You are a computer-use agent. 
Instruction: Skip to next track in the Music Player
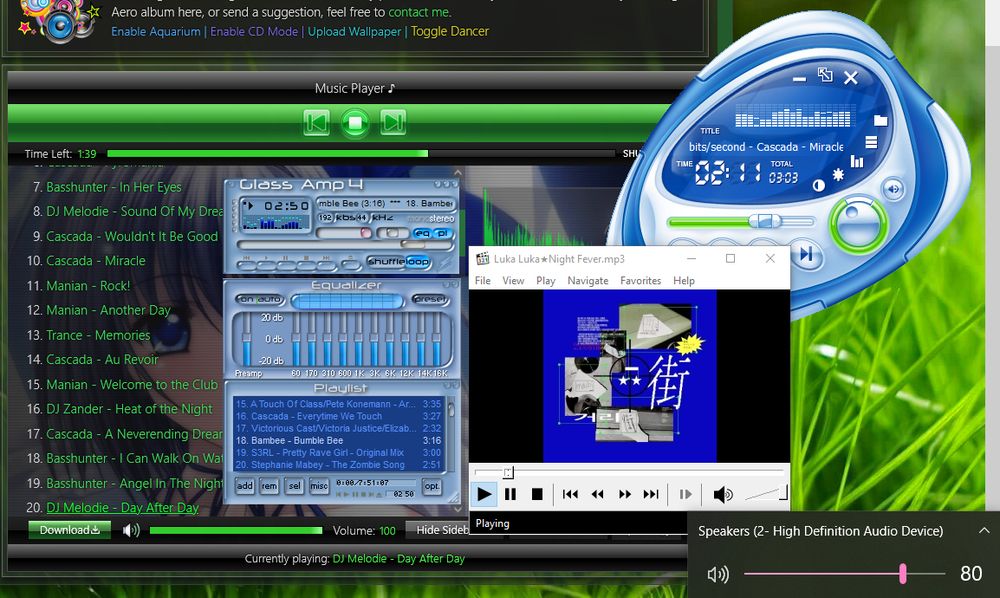(393, 122)
